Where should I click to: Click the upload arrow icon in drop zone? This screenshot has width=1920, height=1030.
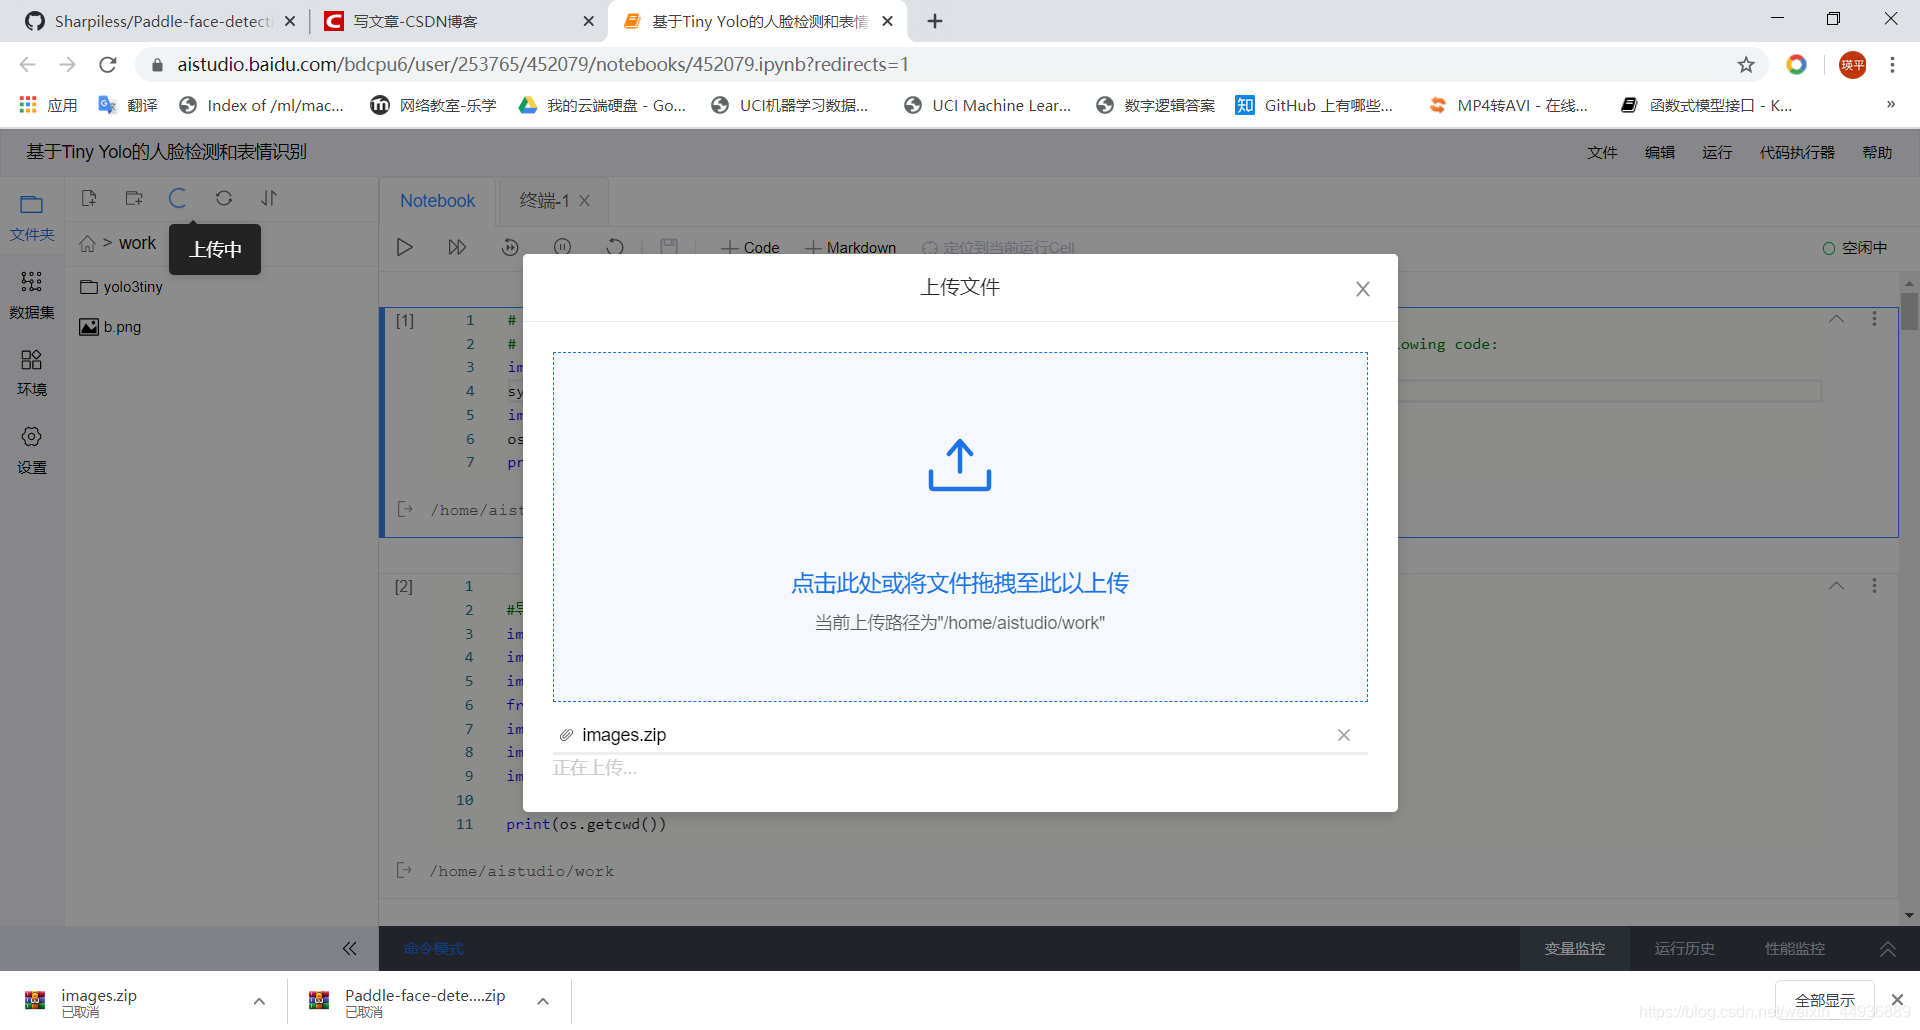click(960, 465)
